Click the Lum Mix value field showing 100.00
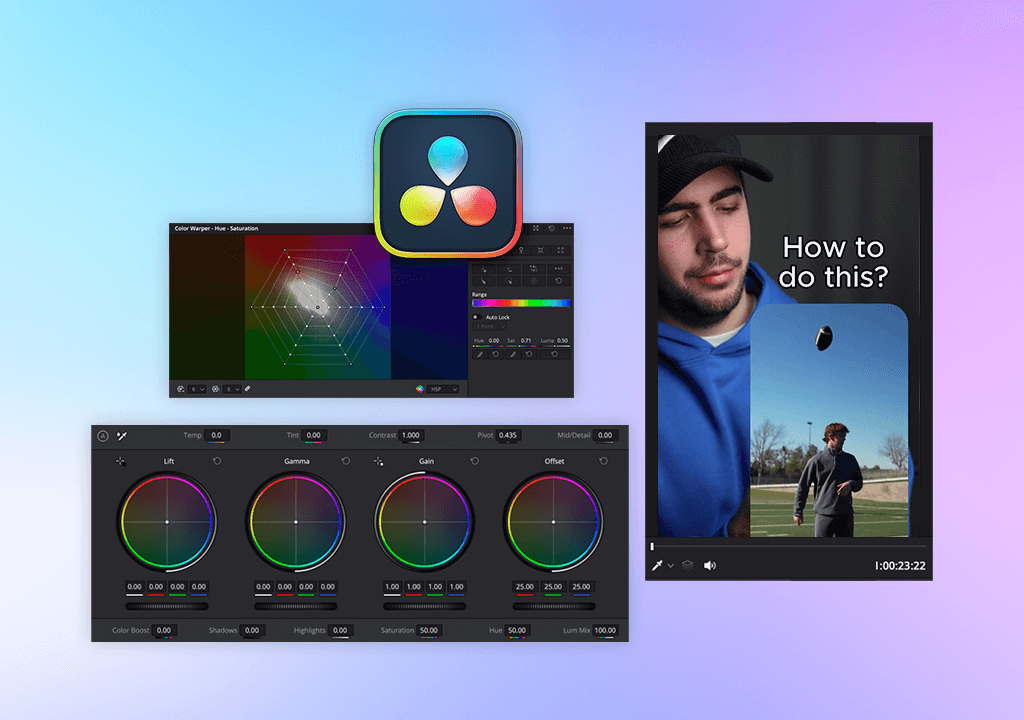Viewport: 1024px width, 720px height. [605, 630]
